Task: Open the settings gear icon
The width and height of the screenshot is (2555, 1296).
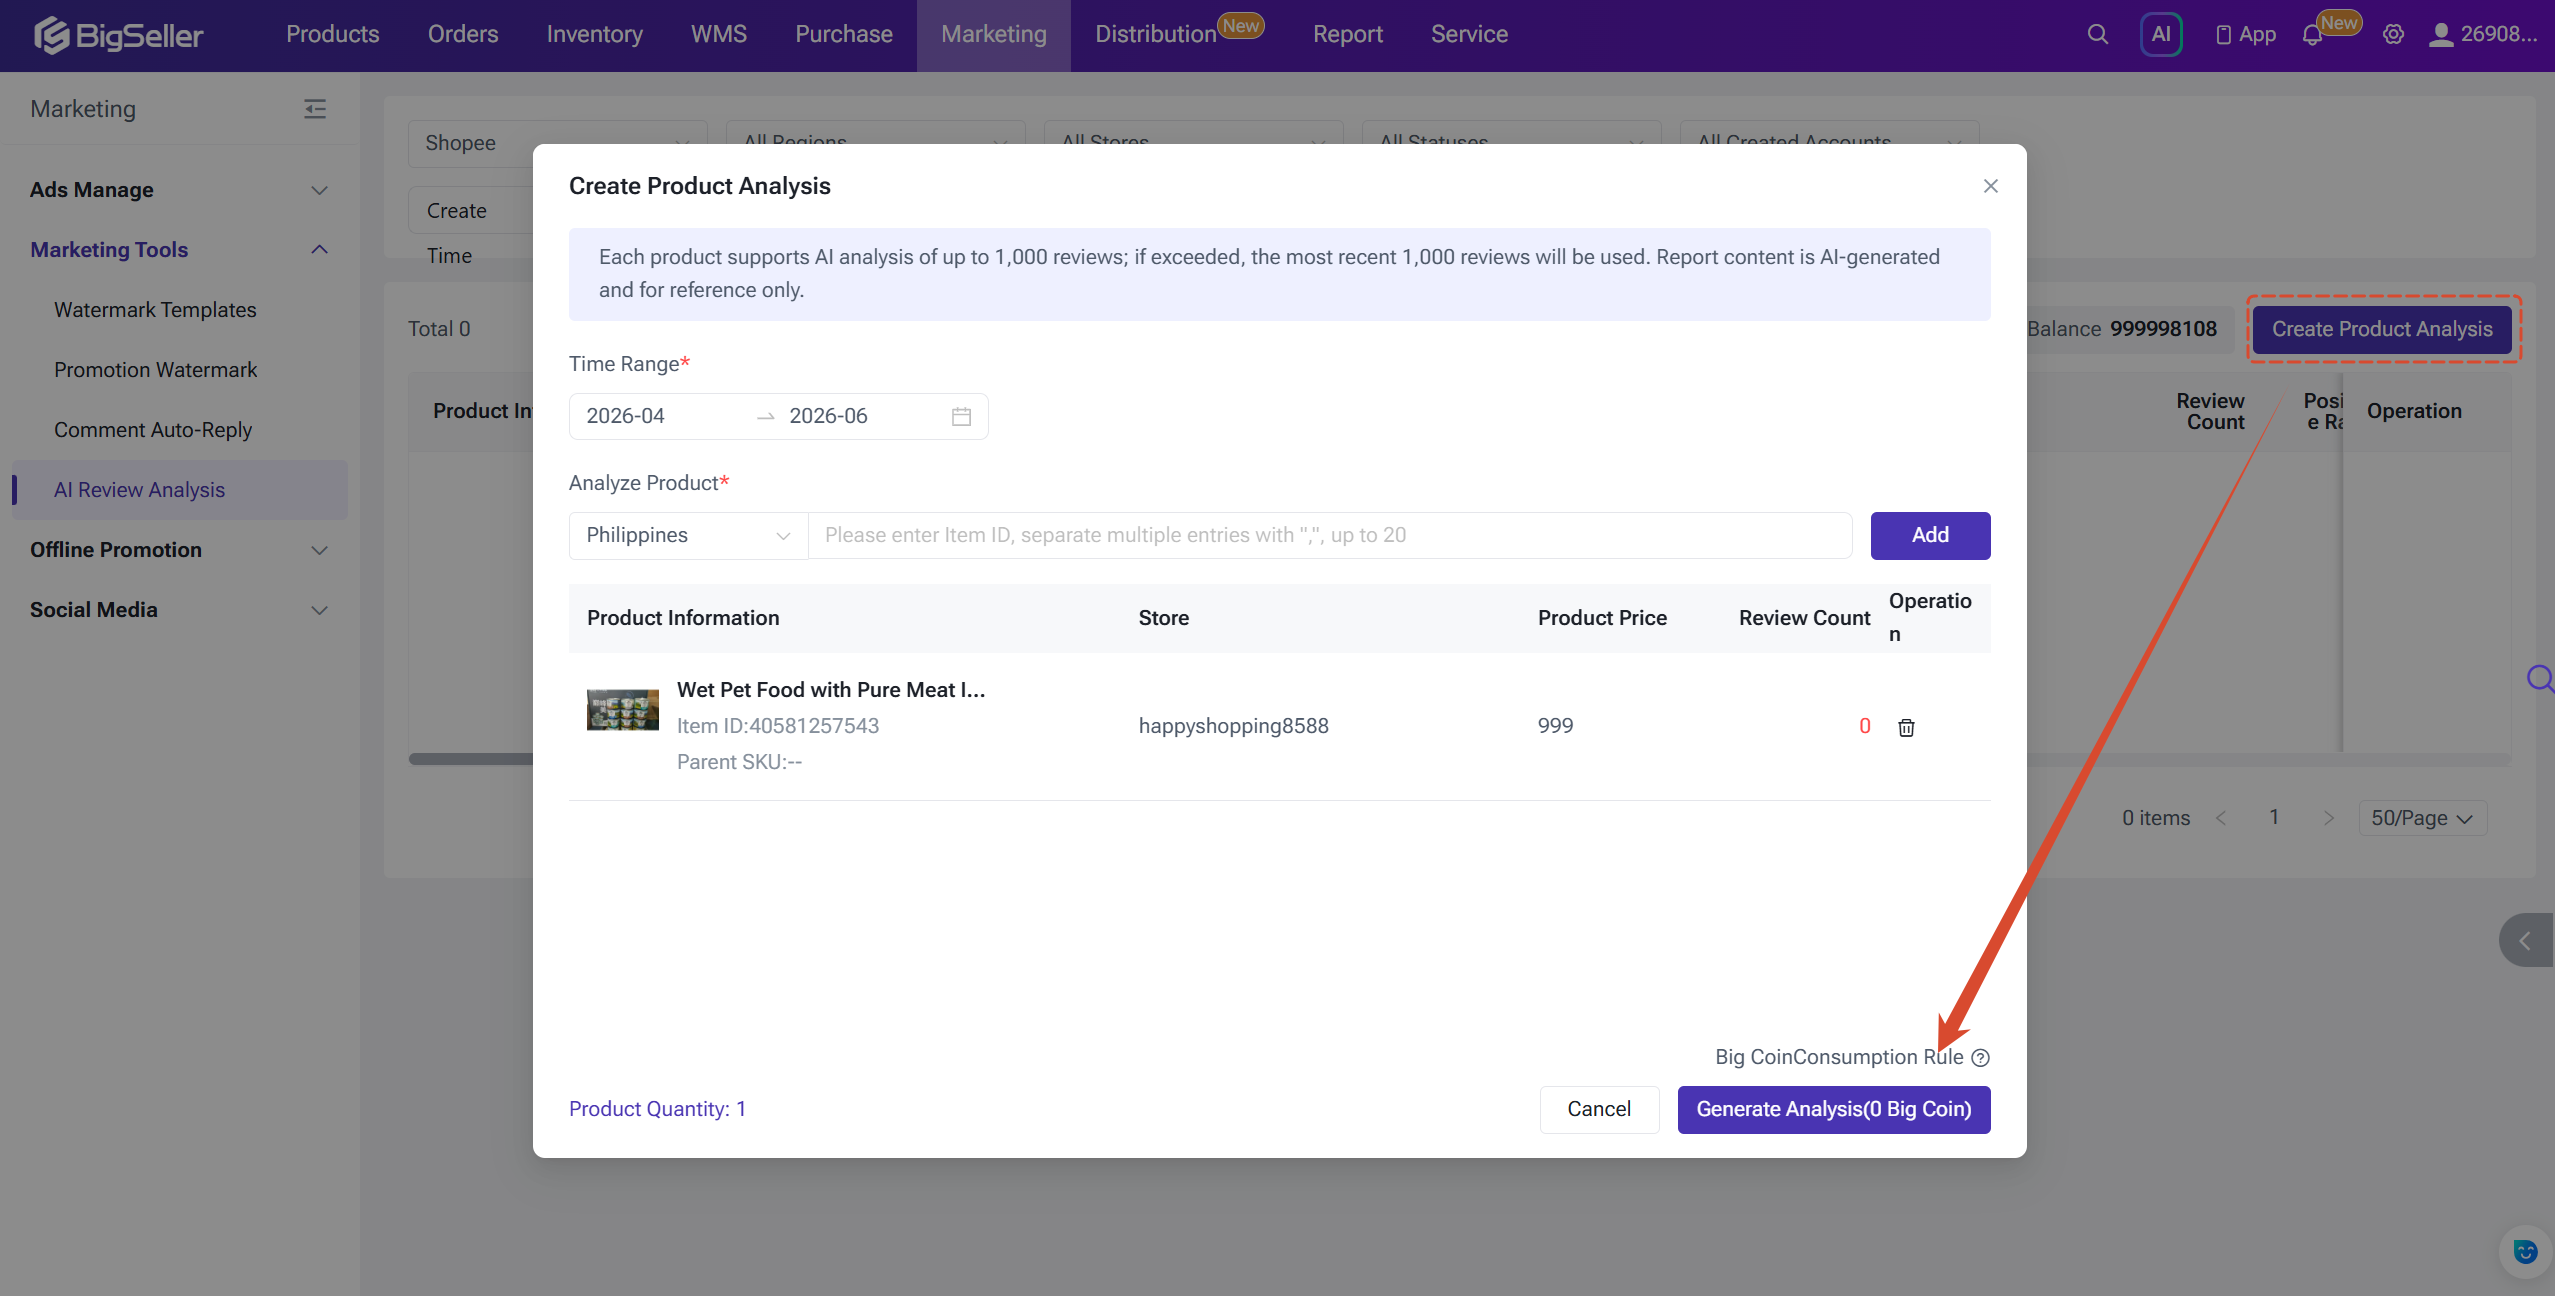Action: pyautogui.click(x=2393, y=34)
